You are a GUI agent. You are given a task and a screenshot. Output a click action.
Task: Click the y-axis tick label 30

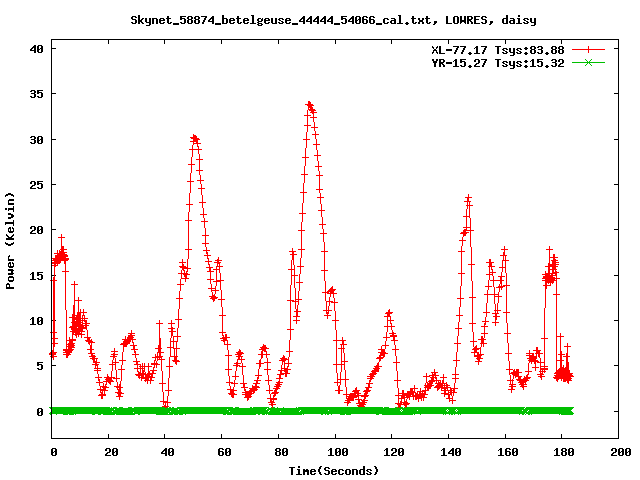[x=37, y=140]
